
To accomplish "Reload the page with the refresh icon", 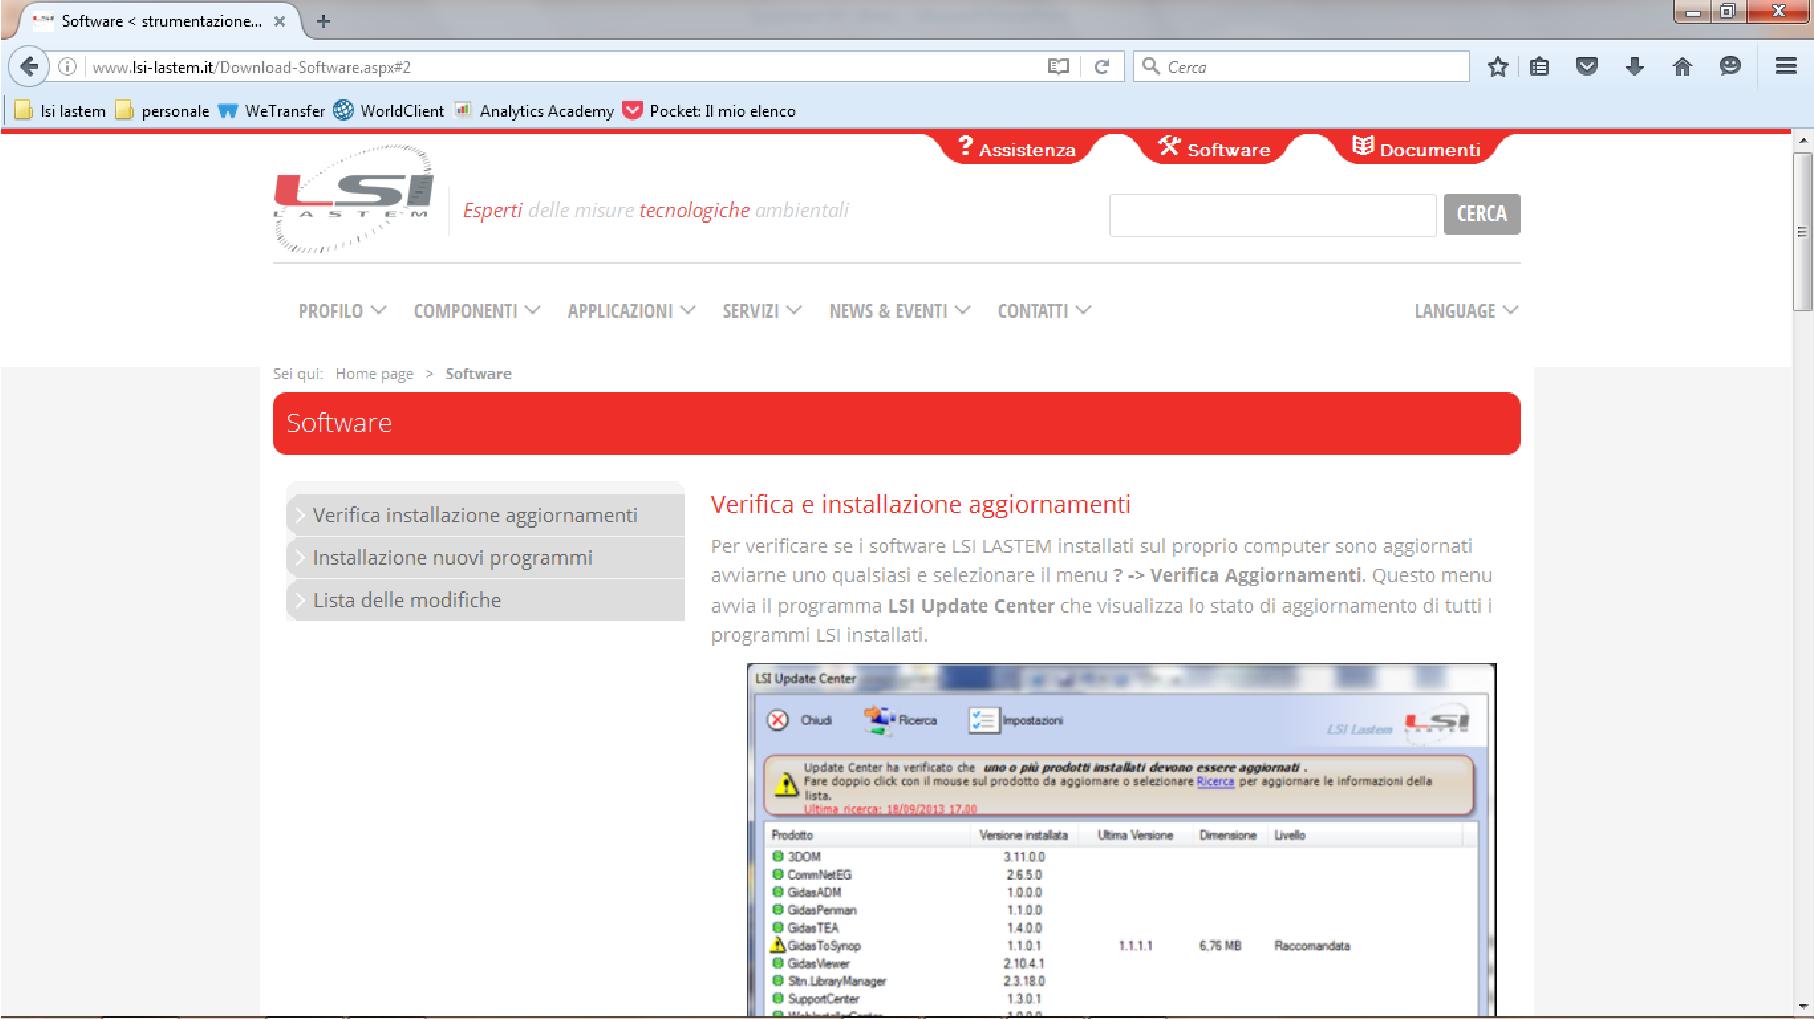I will click(1101, 67).
